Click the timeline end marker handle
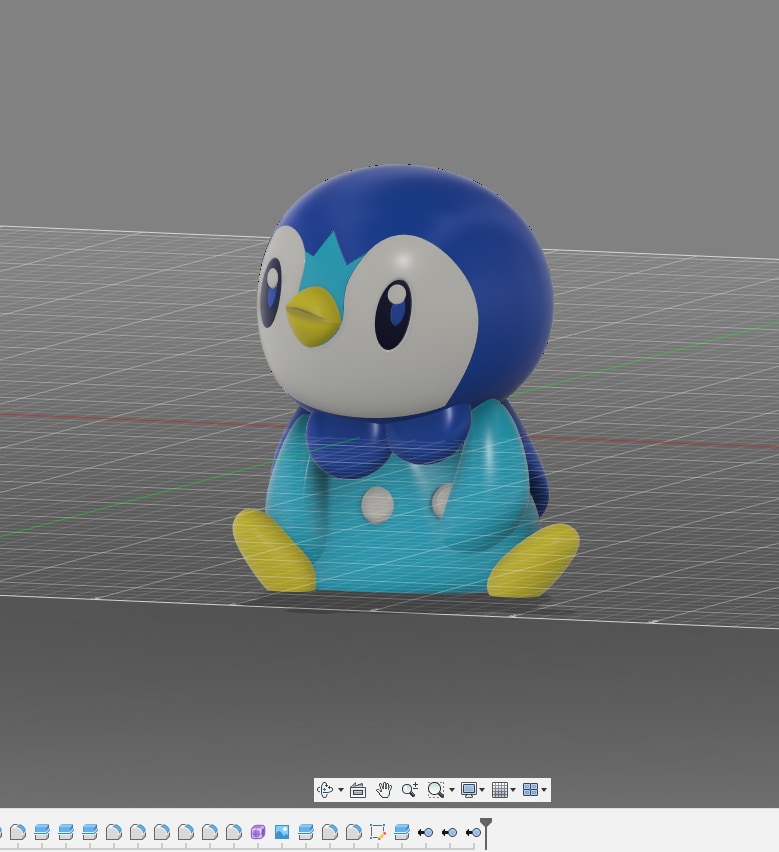 pos(486,824)
